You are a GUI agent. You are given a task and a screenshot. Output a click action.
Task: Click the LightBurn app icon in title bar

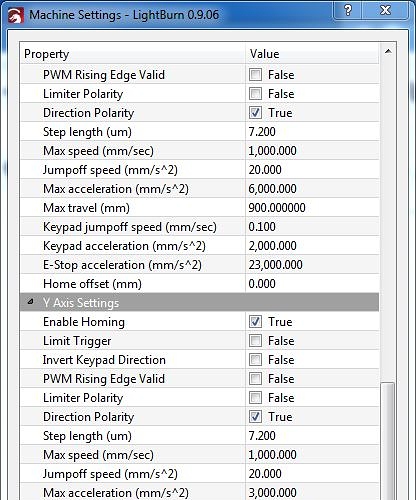pyautogui.click(x=16, y=16)
